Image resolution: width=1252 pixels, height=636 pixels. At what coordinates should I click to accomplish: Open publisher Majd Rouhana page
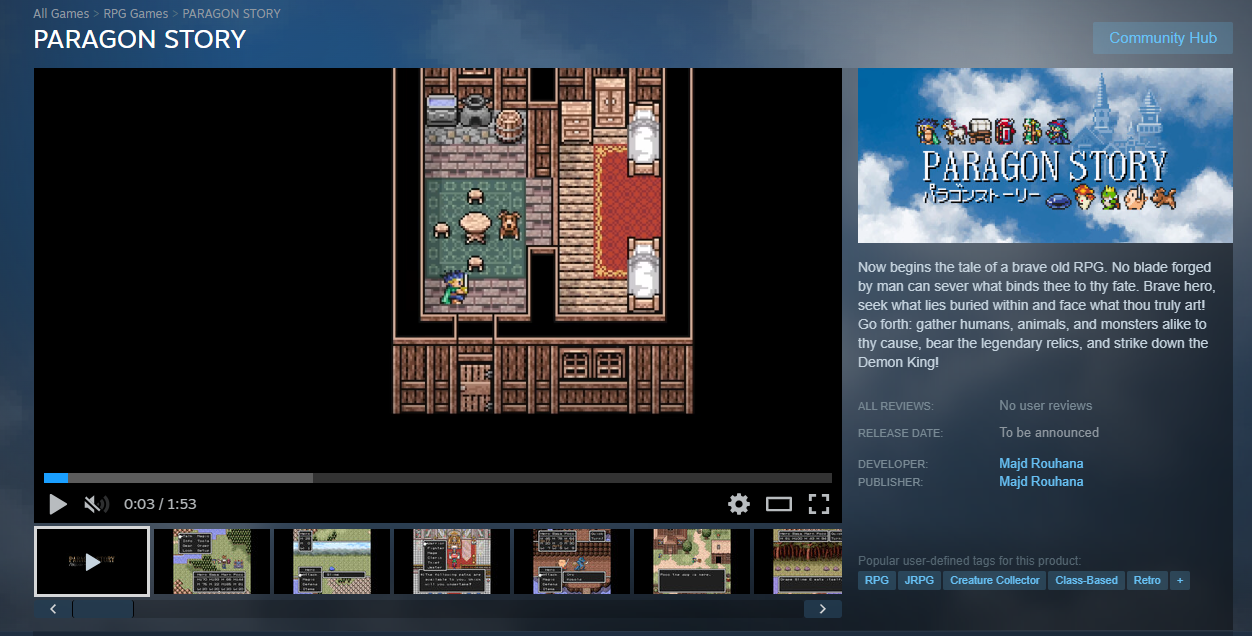pos(1041,482)
